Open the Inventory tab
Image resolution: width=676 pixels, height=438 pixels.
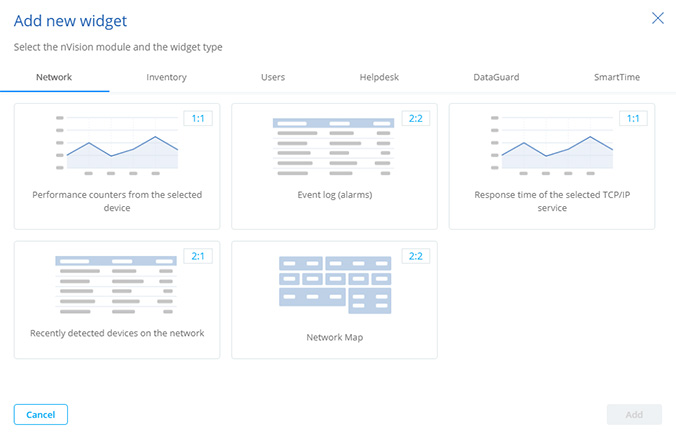pos(166,77)
